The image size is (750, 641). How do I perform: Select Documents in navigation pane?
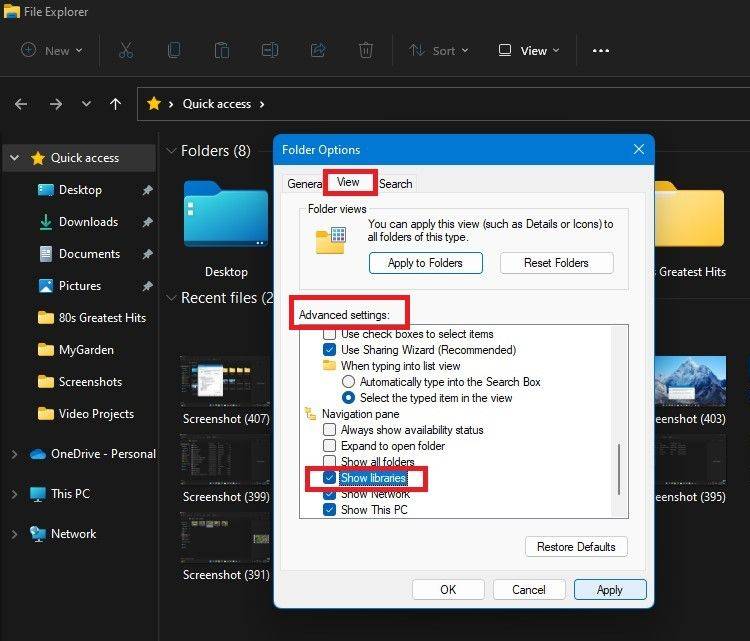(89, 254)
